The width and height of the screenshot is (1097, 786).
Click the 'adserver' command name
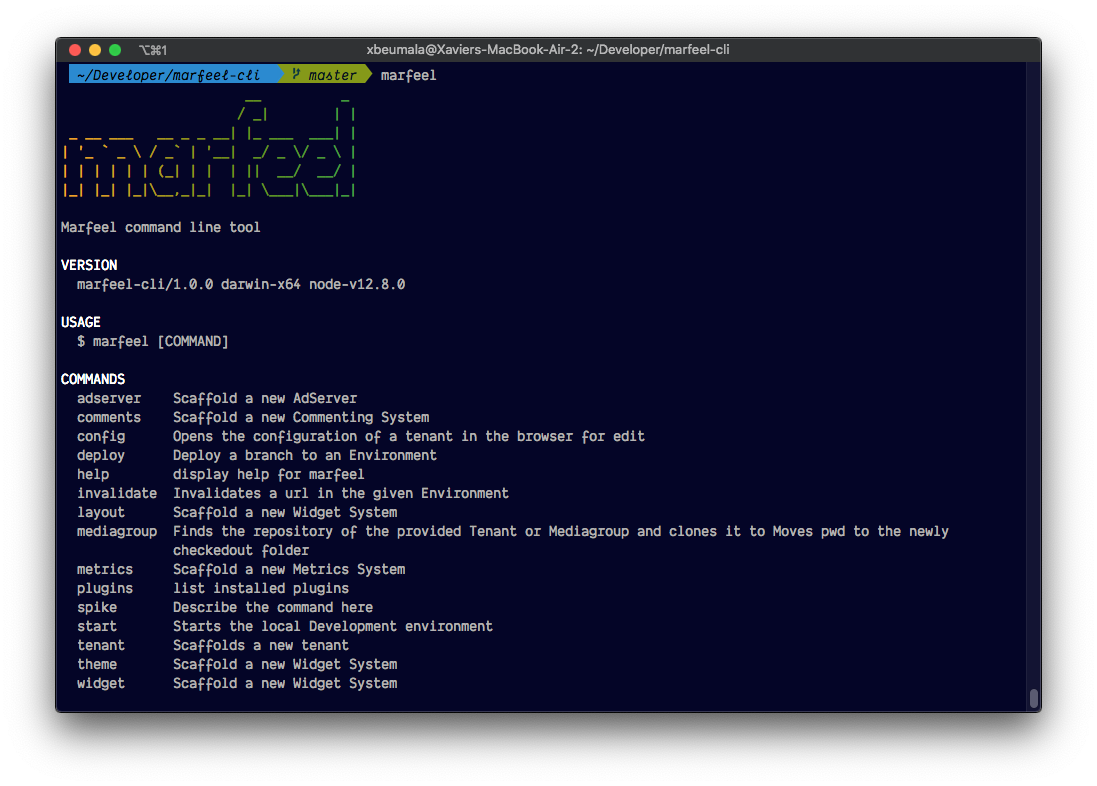point(109,398)
